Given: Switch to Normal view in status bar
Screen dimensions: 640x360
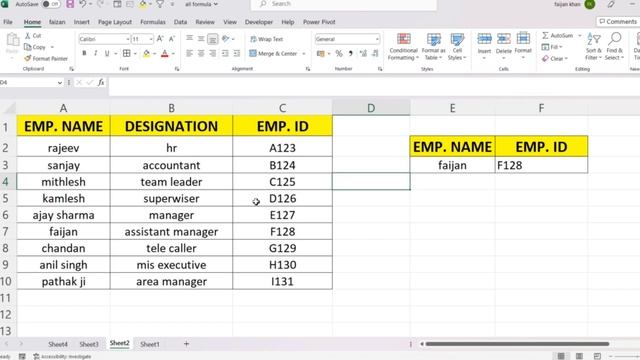Looking at the screenshot, I should [561, 356].
